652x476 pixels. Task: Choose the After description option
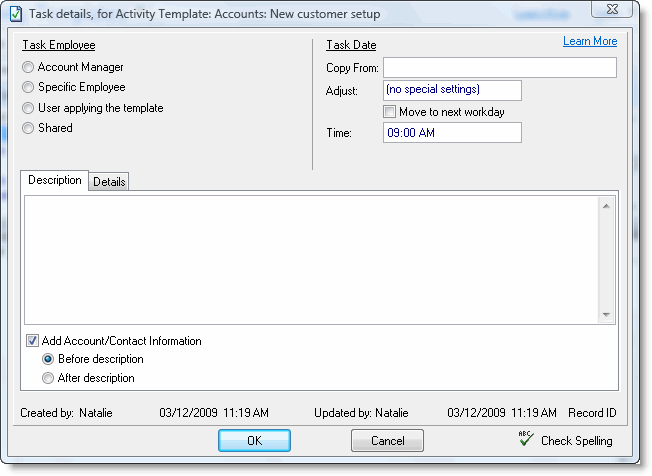pos(48,378)
